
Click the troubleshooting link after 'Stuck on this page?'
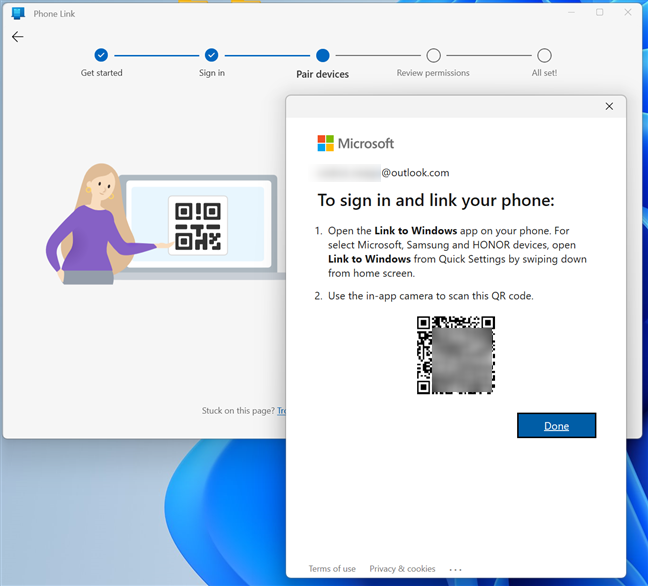click(281, 410)
